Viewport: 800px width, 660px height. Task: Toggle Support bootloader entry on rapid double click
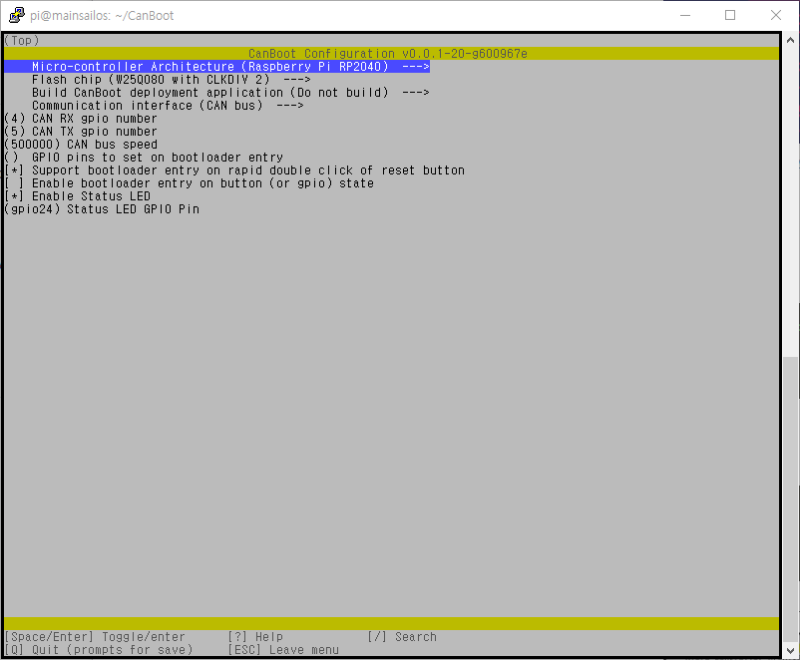240,170
